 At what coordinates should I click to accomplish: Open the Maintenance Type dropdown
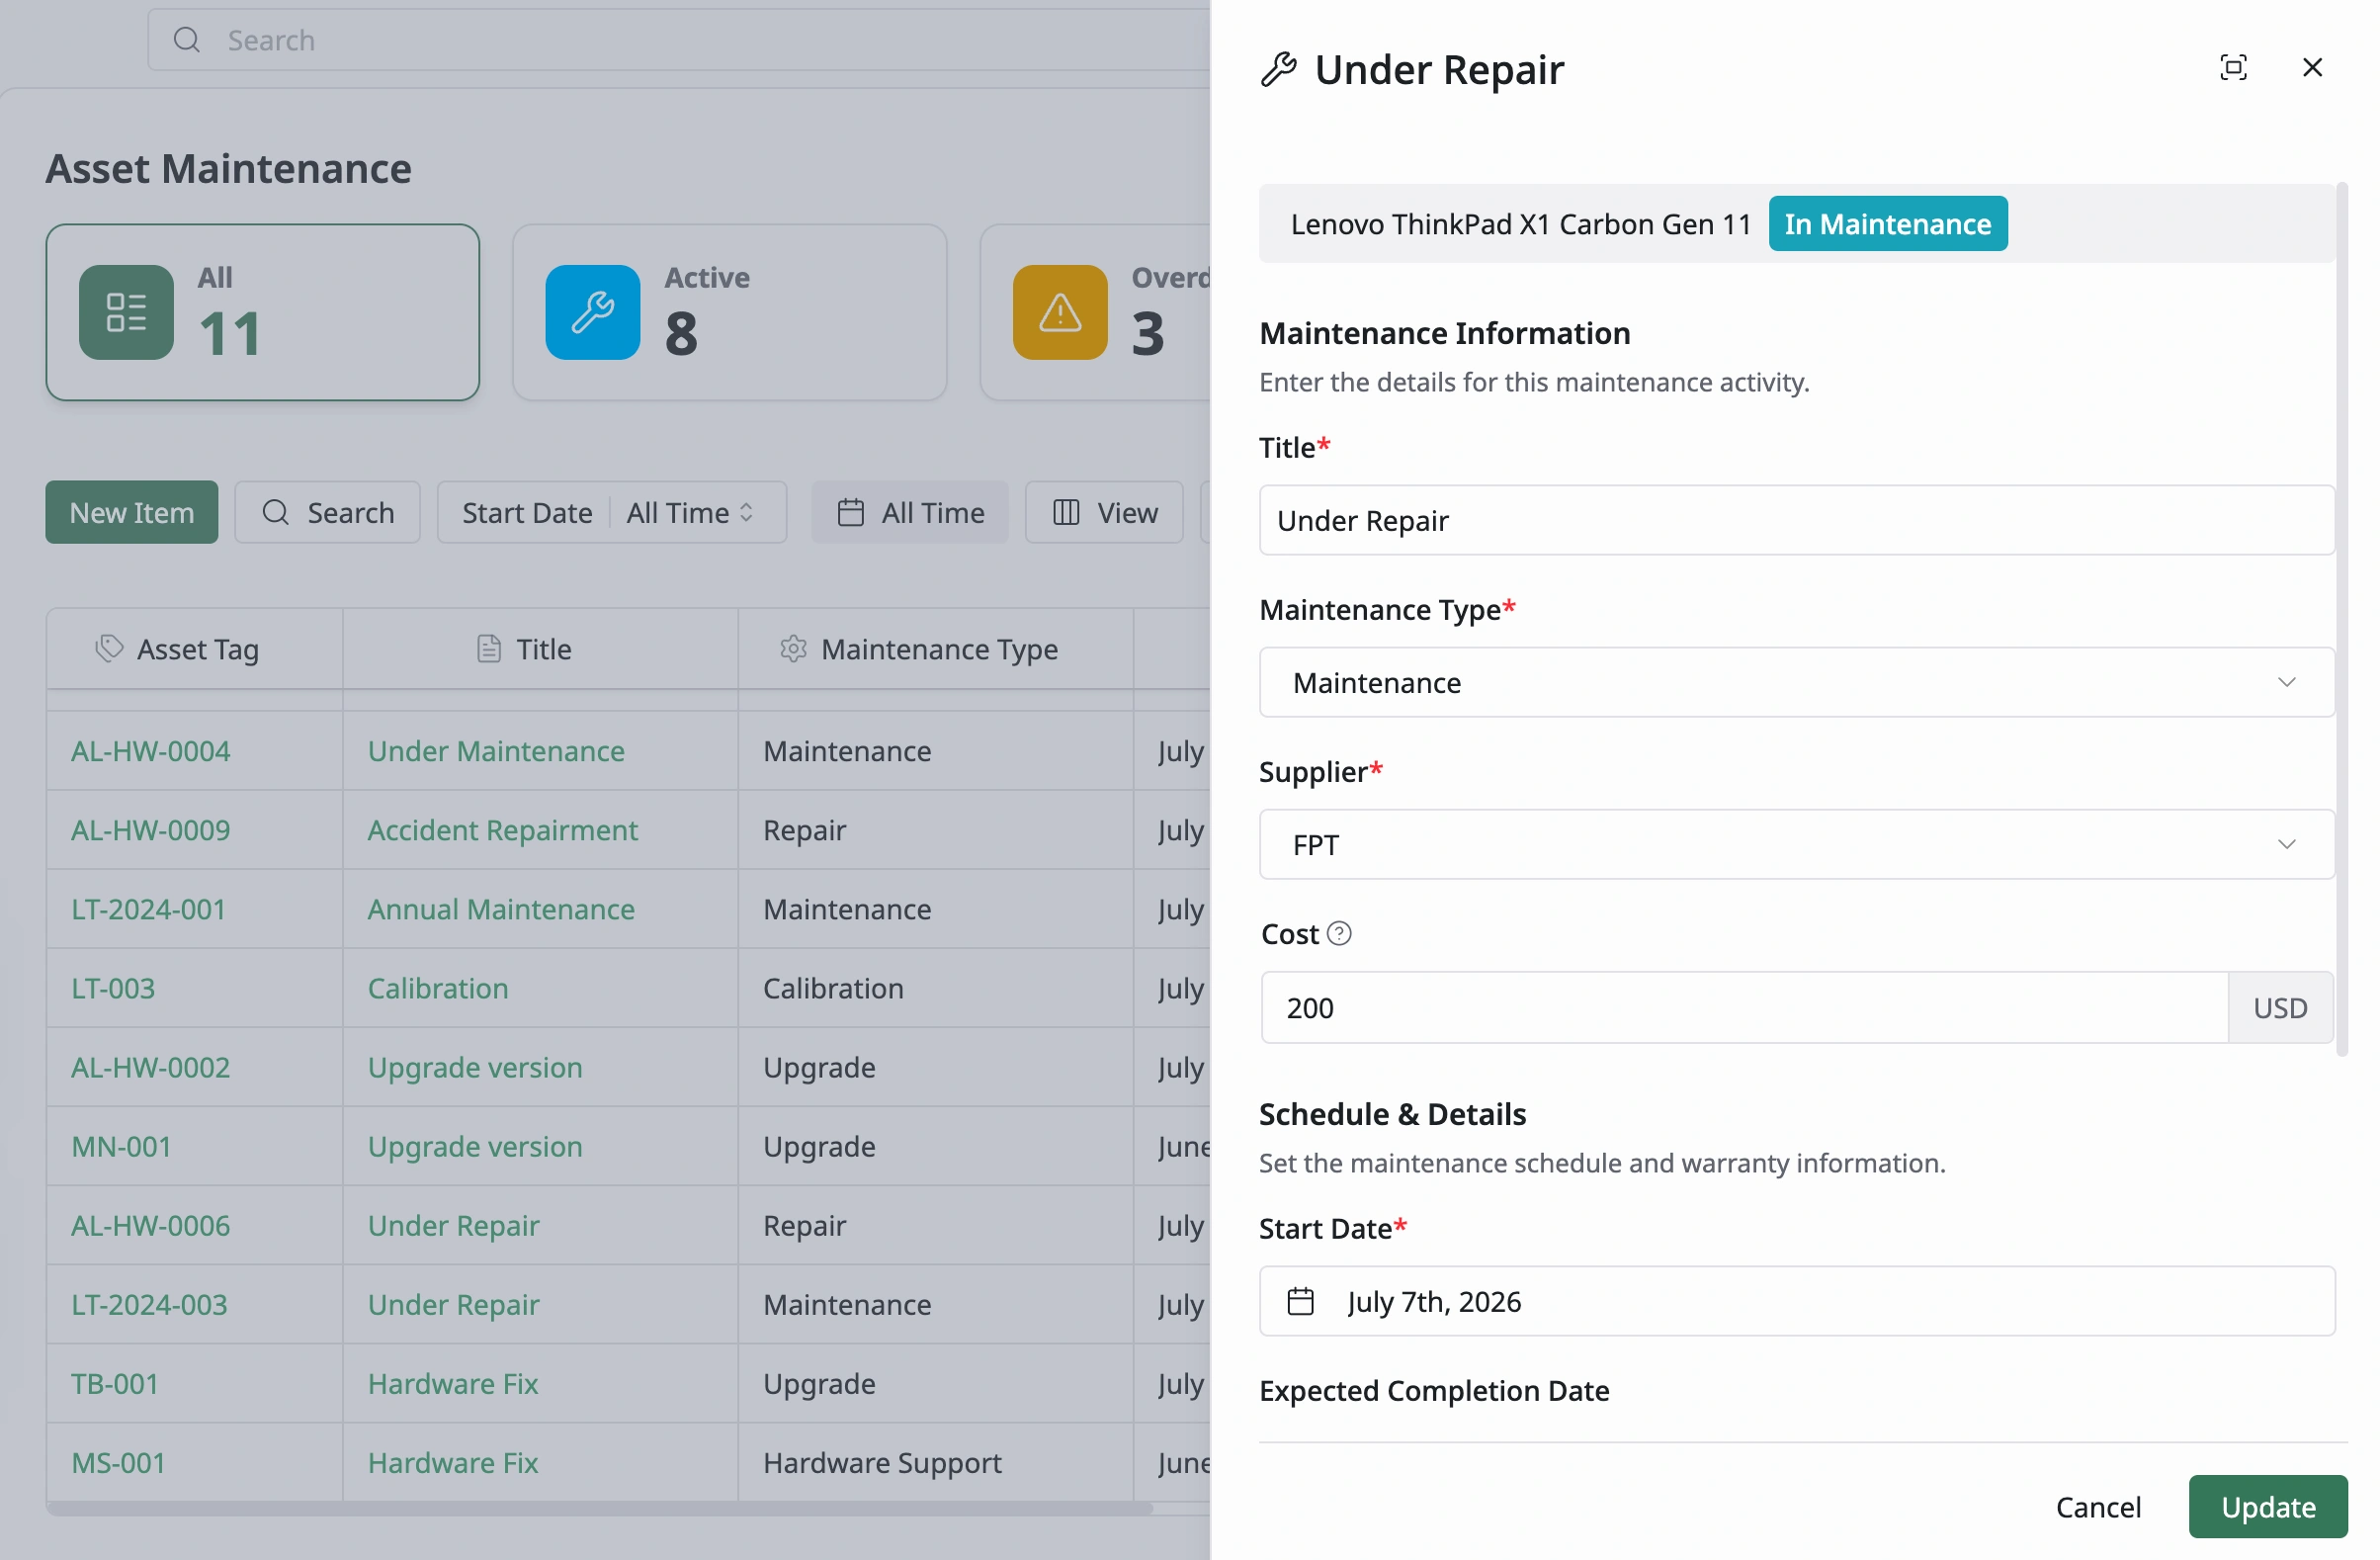1796,682
